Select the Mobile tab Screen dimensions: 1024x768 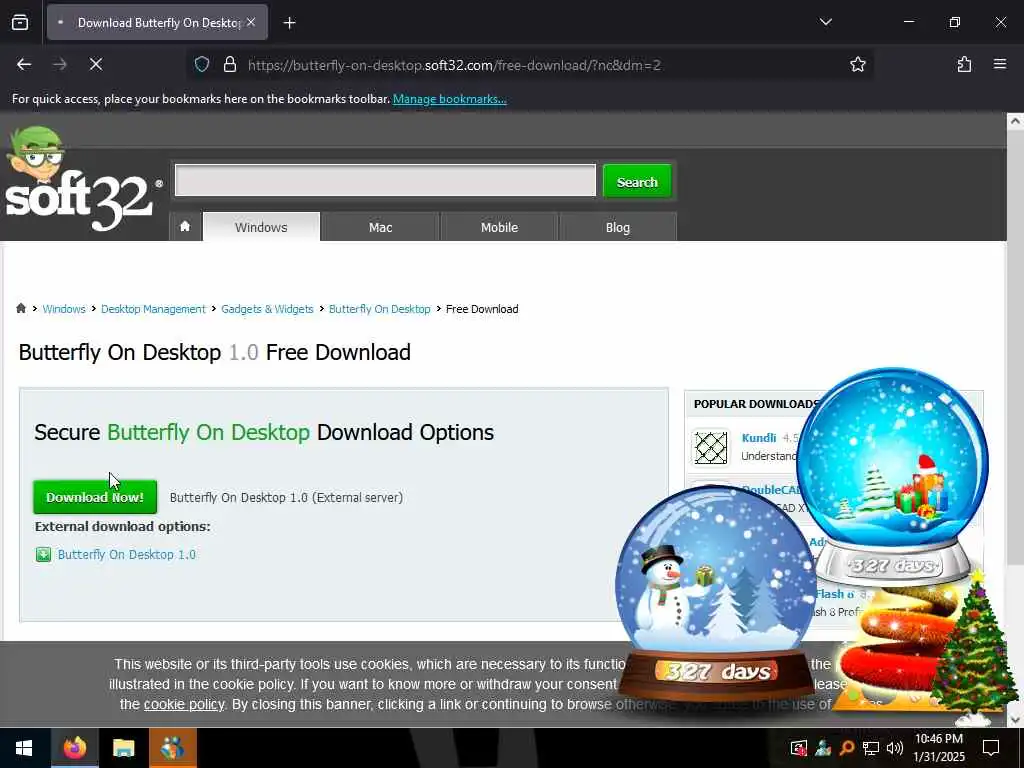499,227
